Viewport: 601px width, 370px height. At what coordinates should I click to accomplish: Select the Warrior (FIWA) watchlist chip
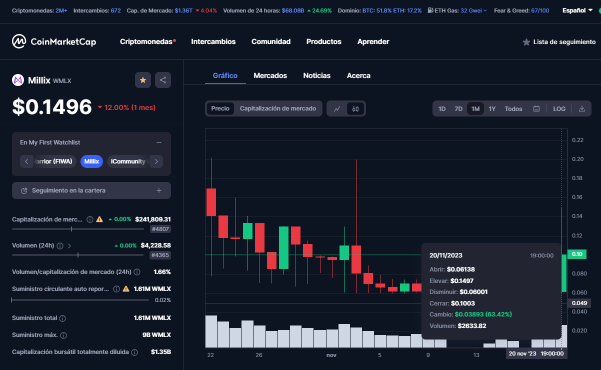click(54, 161)
